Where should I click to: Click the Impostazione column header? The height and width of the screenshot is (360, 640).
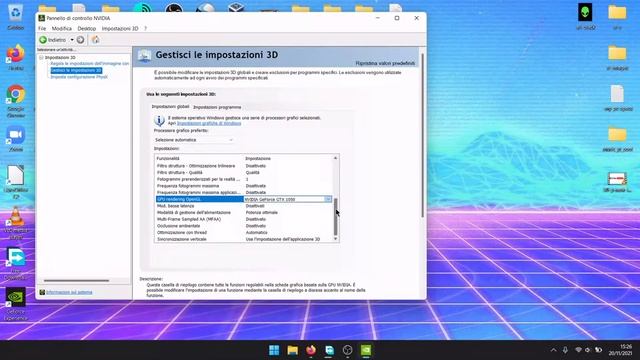tap(288, 158)
